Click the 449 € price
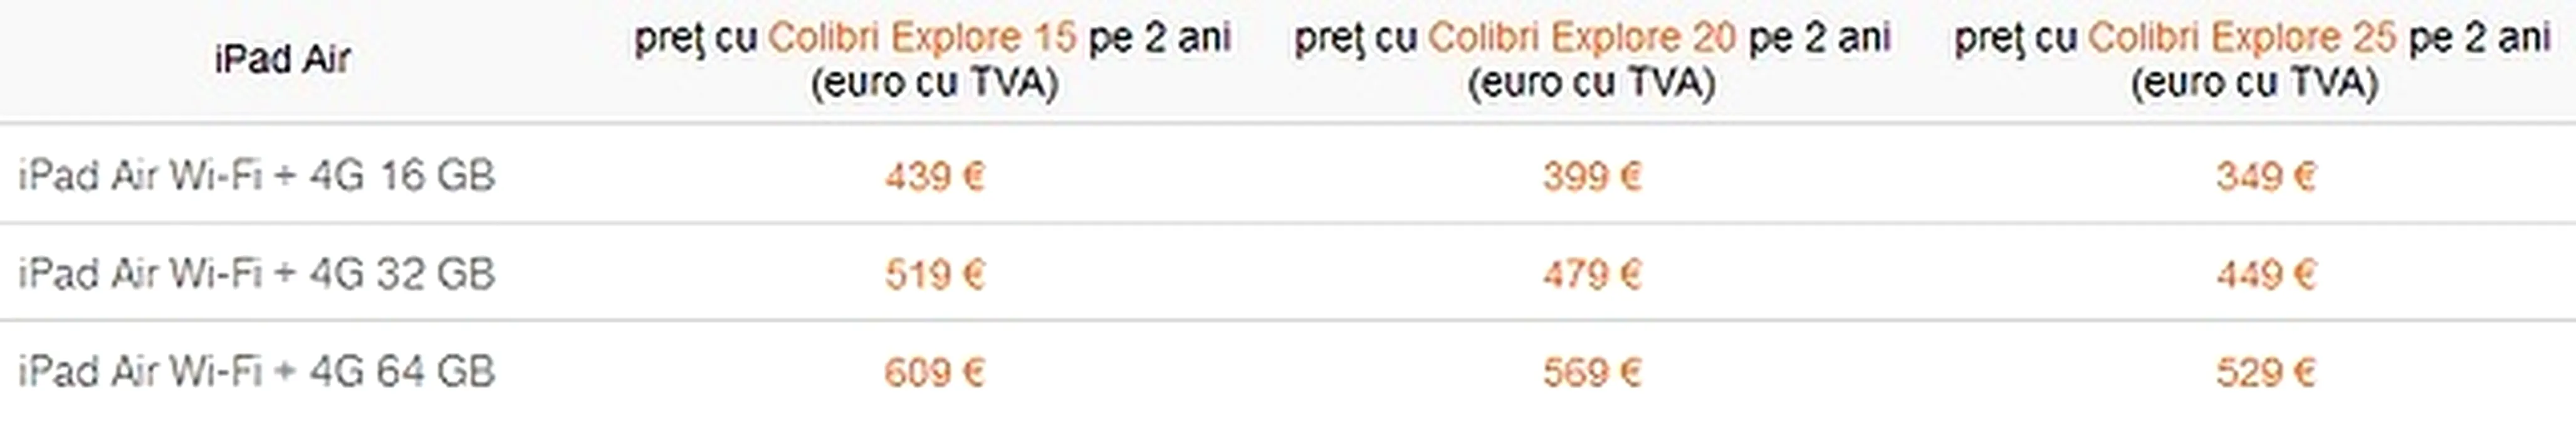The height and width of the screenshot is (439, 2576). coord(2265,274)
